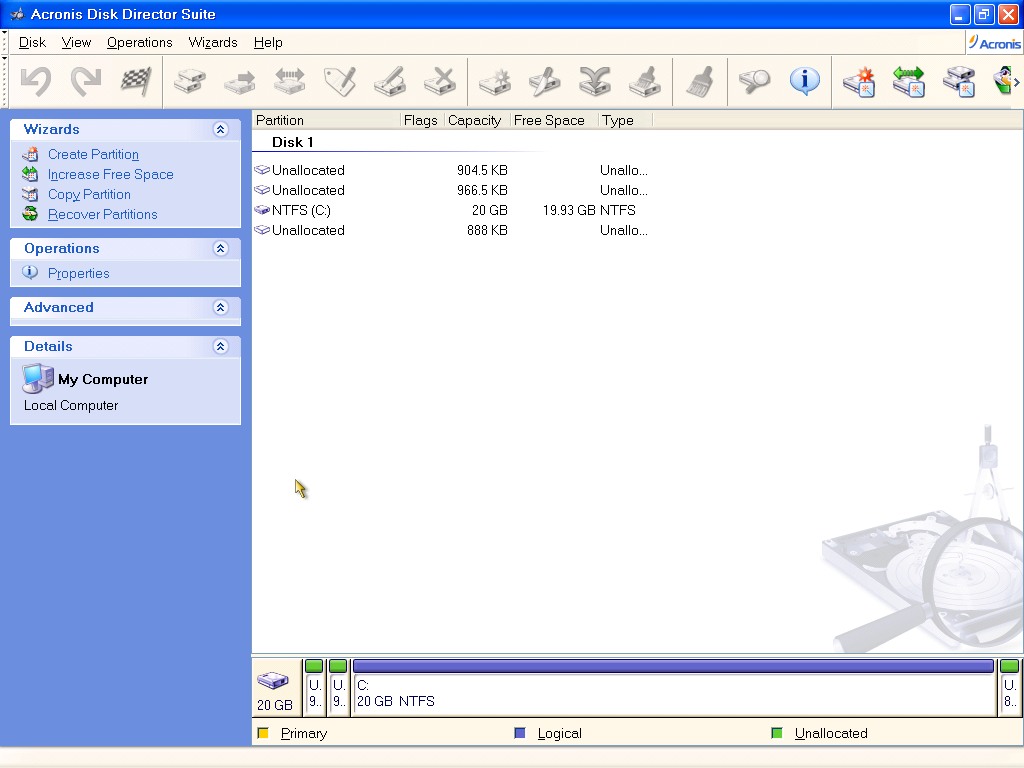This screenshot has height=768, width=1024.
Task: Click the Free Space column header
Action: coord(554,120)
